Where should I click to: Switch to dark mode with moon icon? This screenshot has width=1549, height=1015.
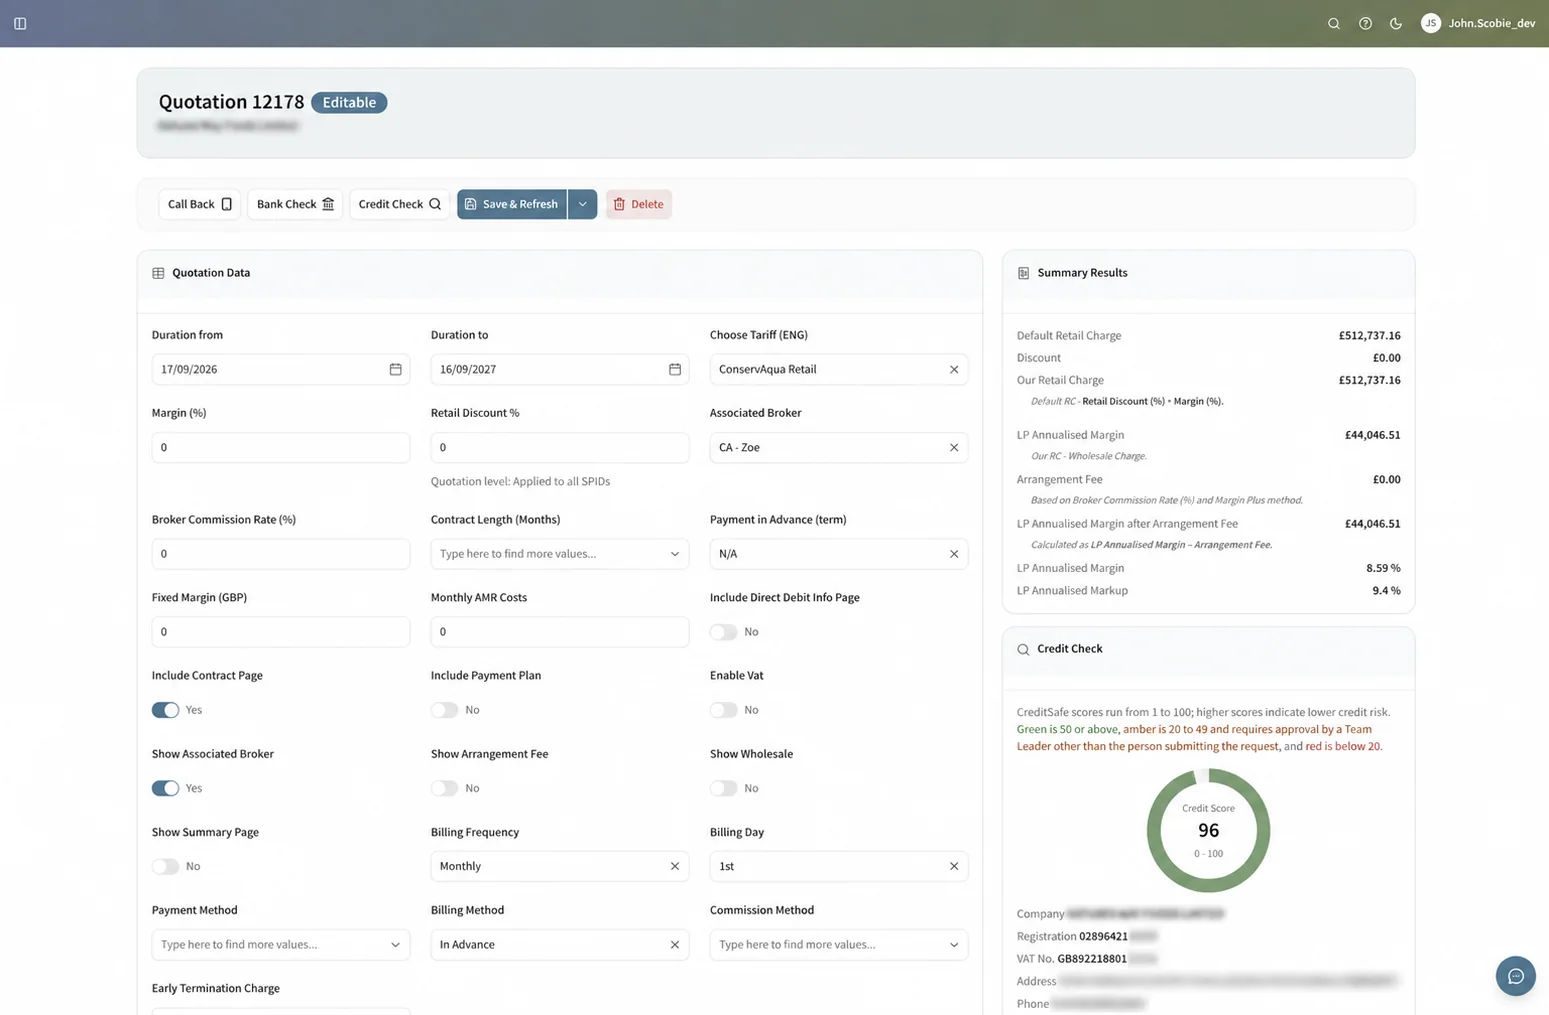pos(1396,23)
